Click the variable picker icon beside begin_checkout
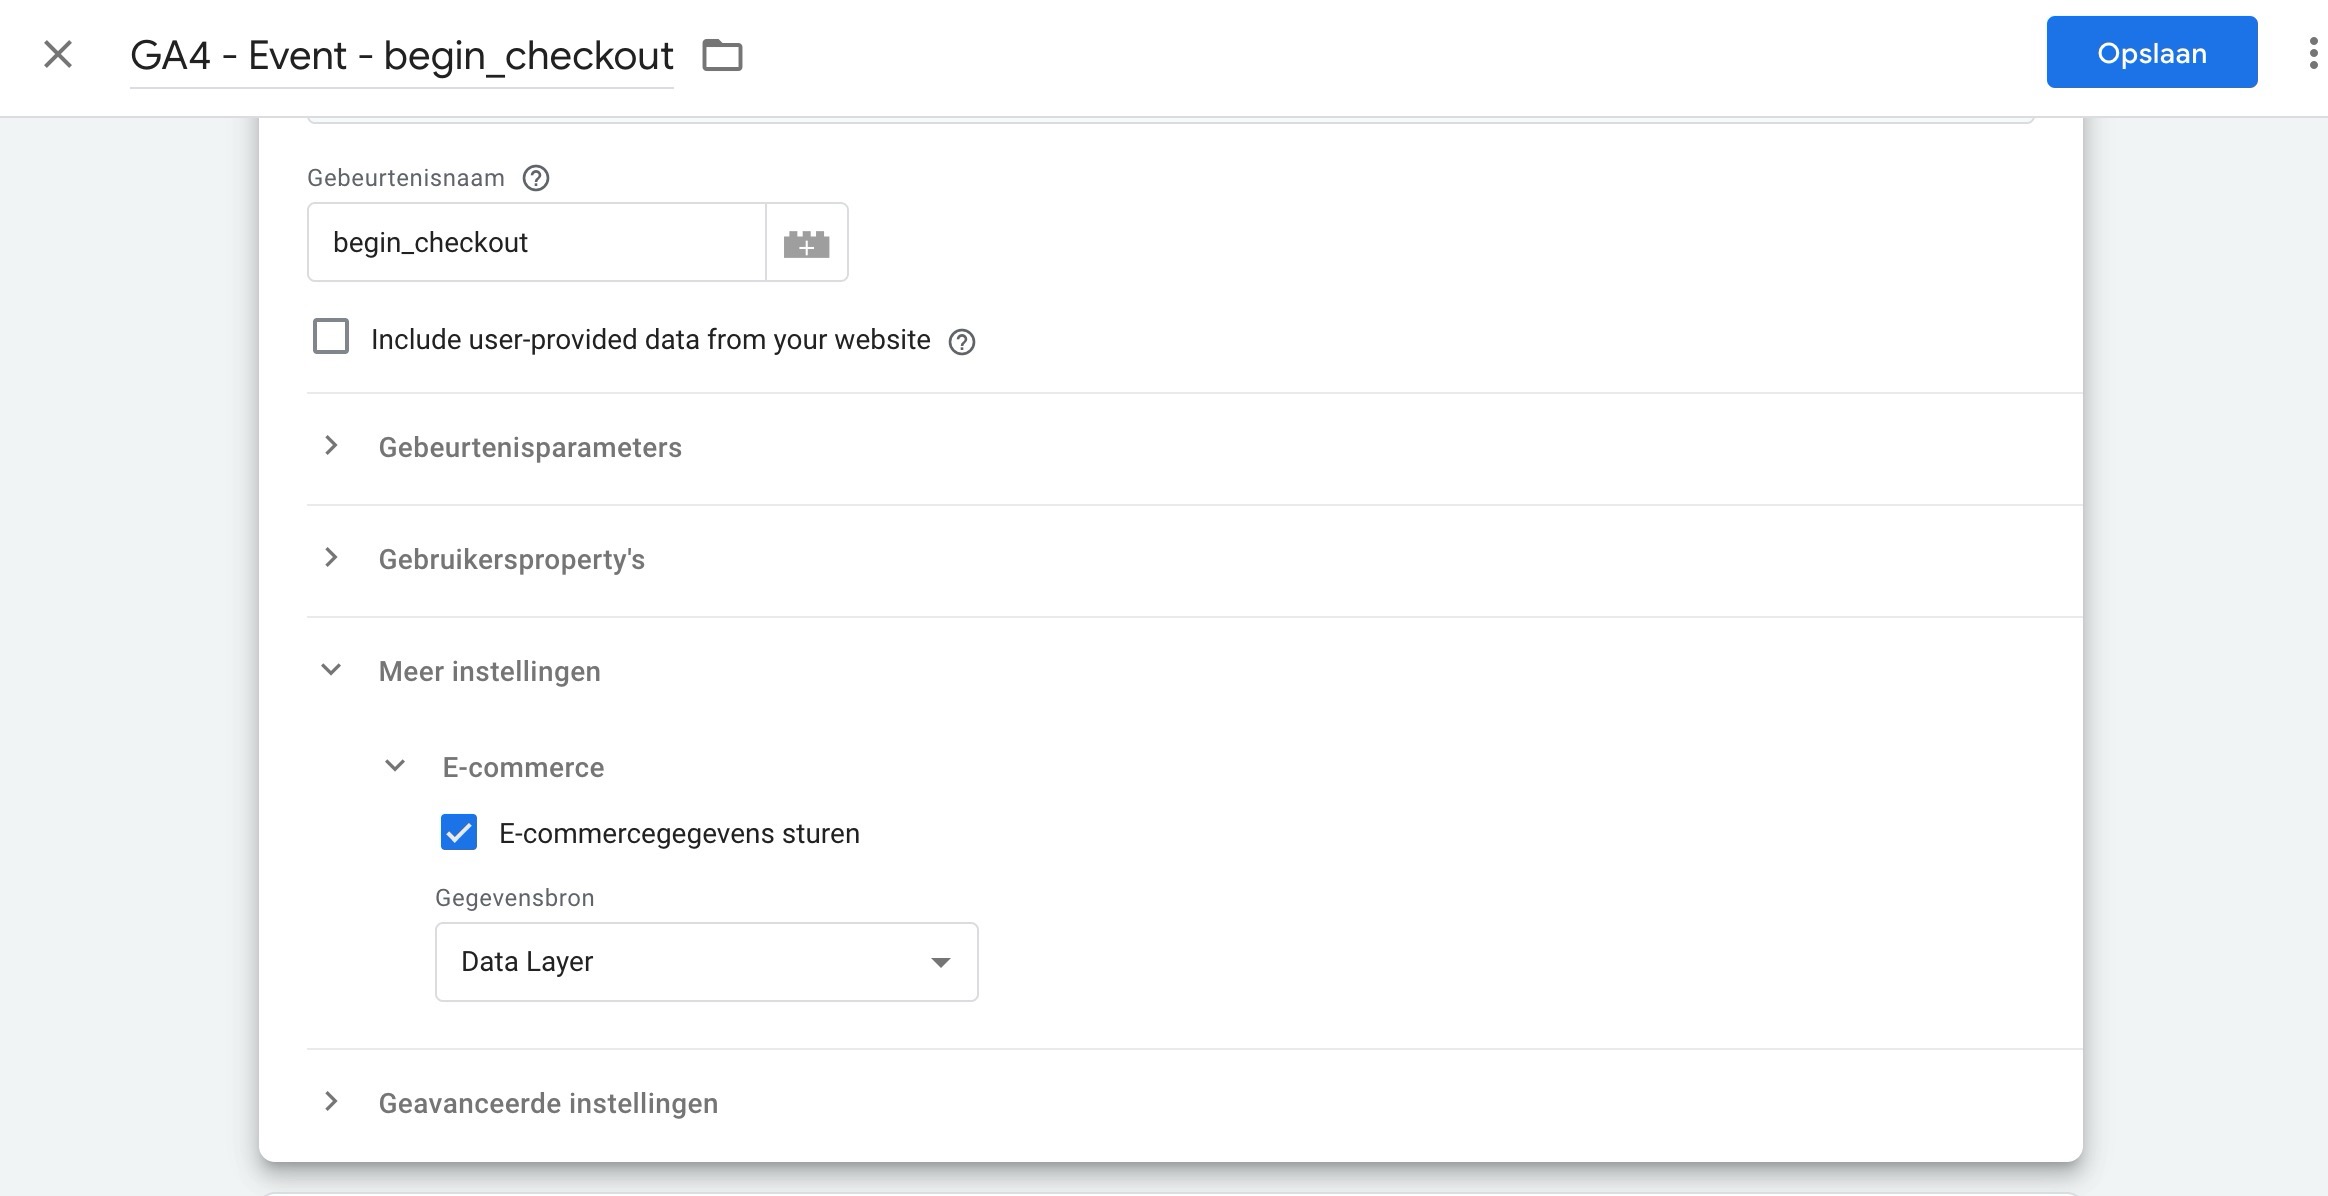The image size is (2328, 1196). 807,243
